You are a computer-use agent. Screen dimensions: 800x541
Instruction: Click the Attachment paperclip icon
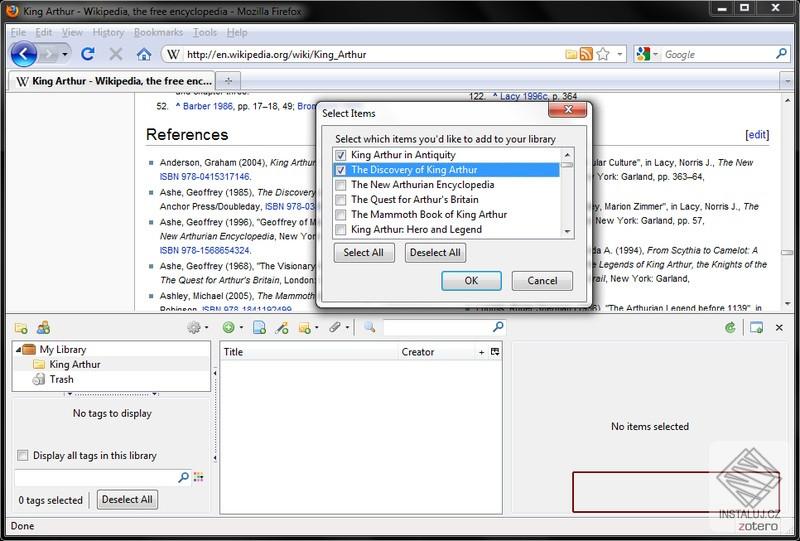[x=335, y=327]
